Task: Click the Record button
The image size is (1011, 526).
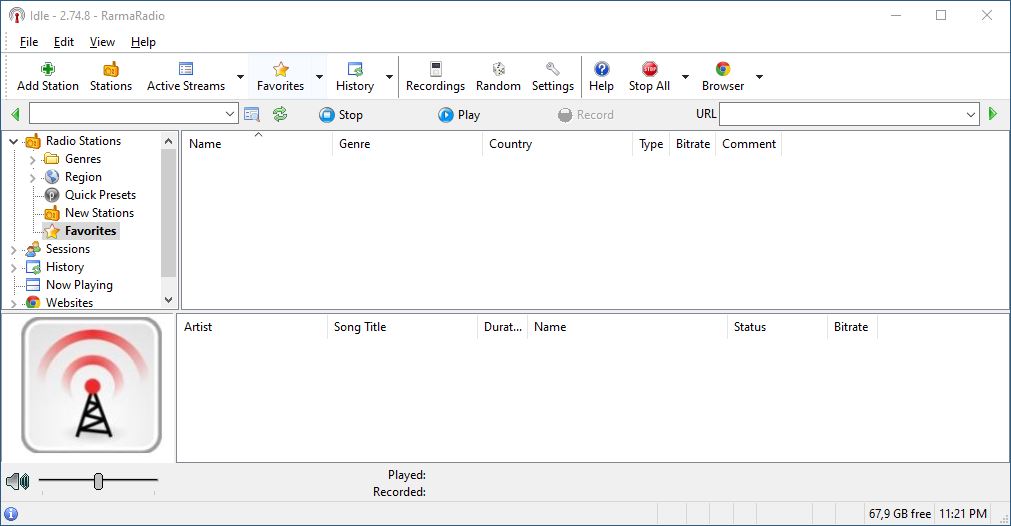Action: (x=585, y=115)
